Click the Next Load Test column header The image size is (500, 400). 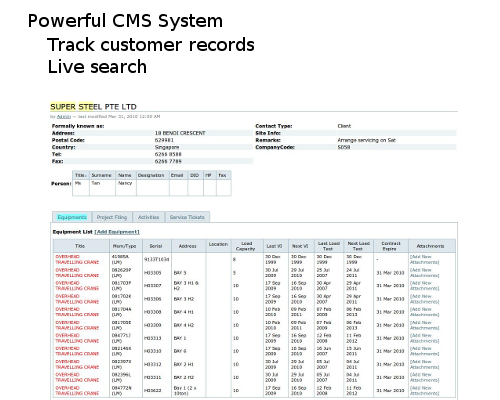pos(359,246)
